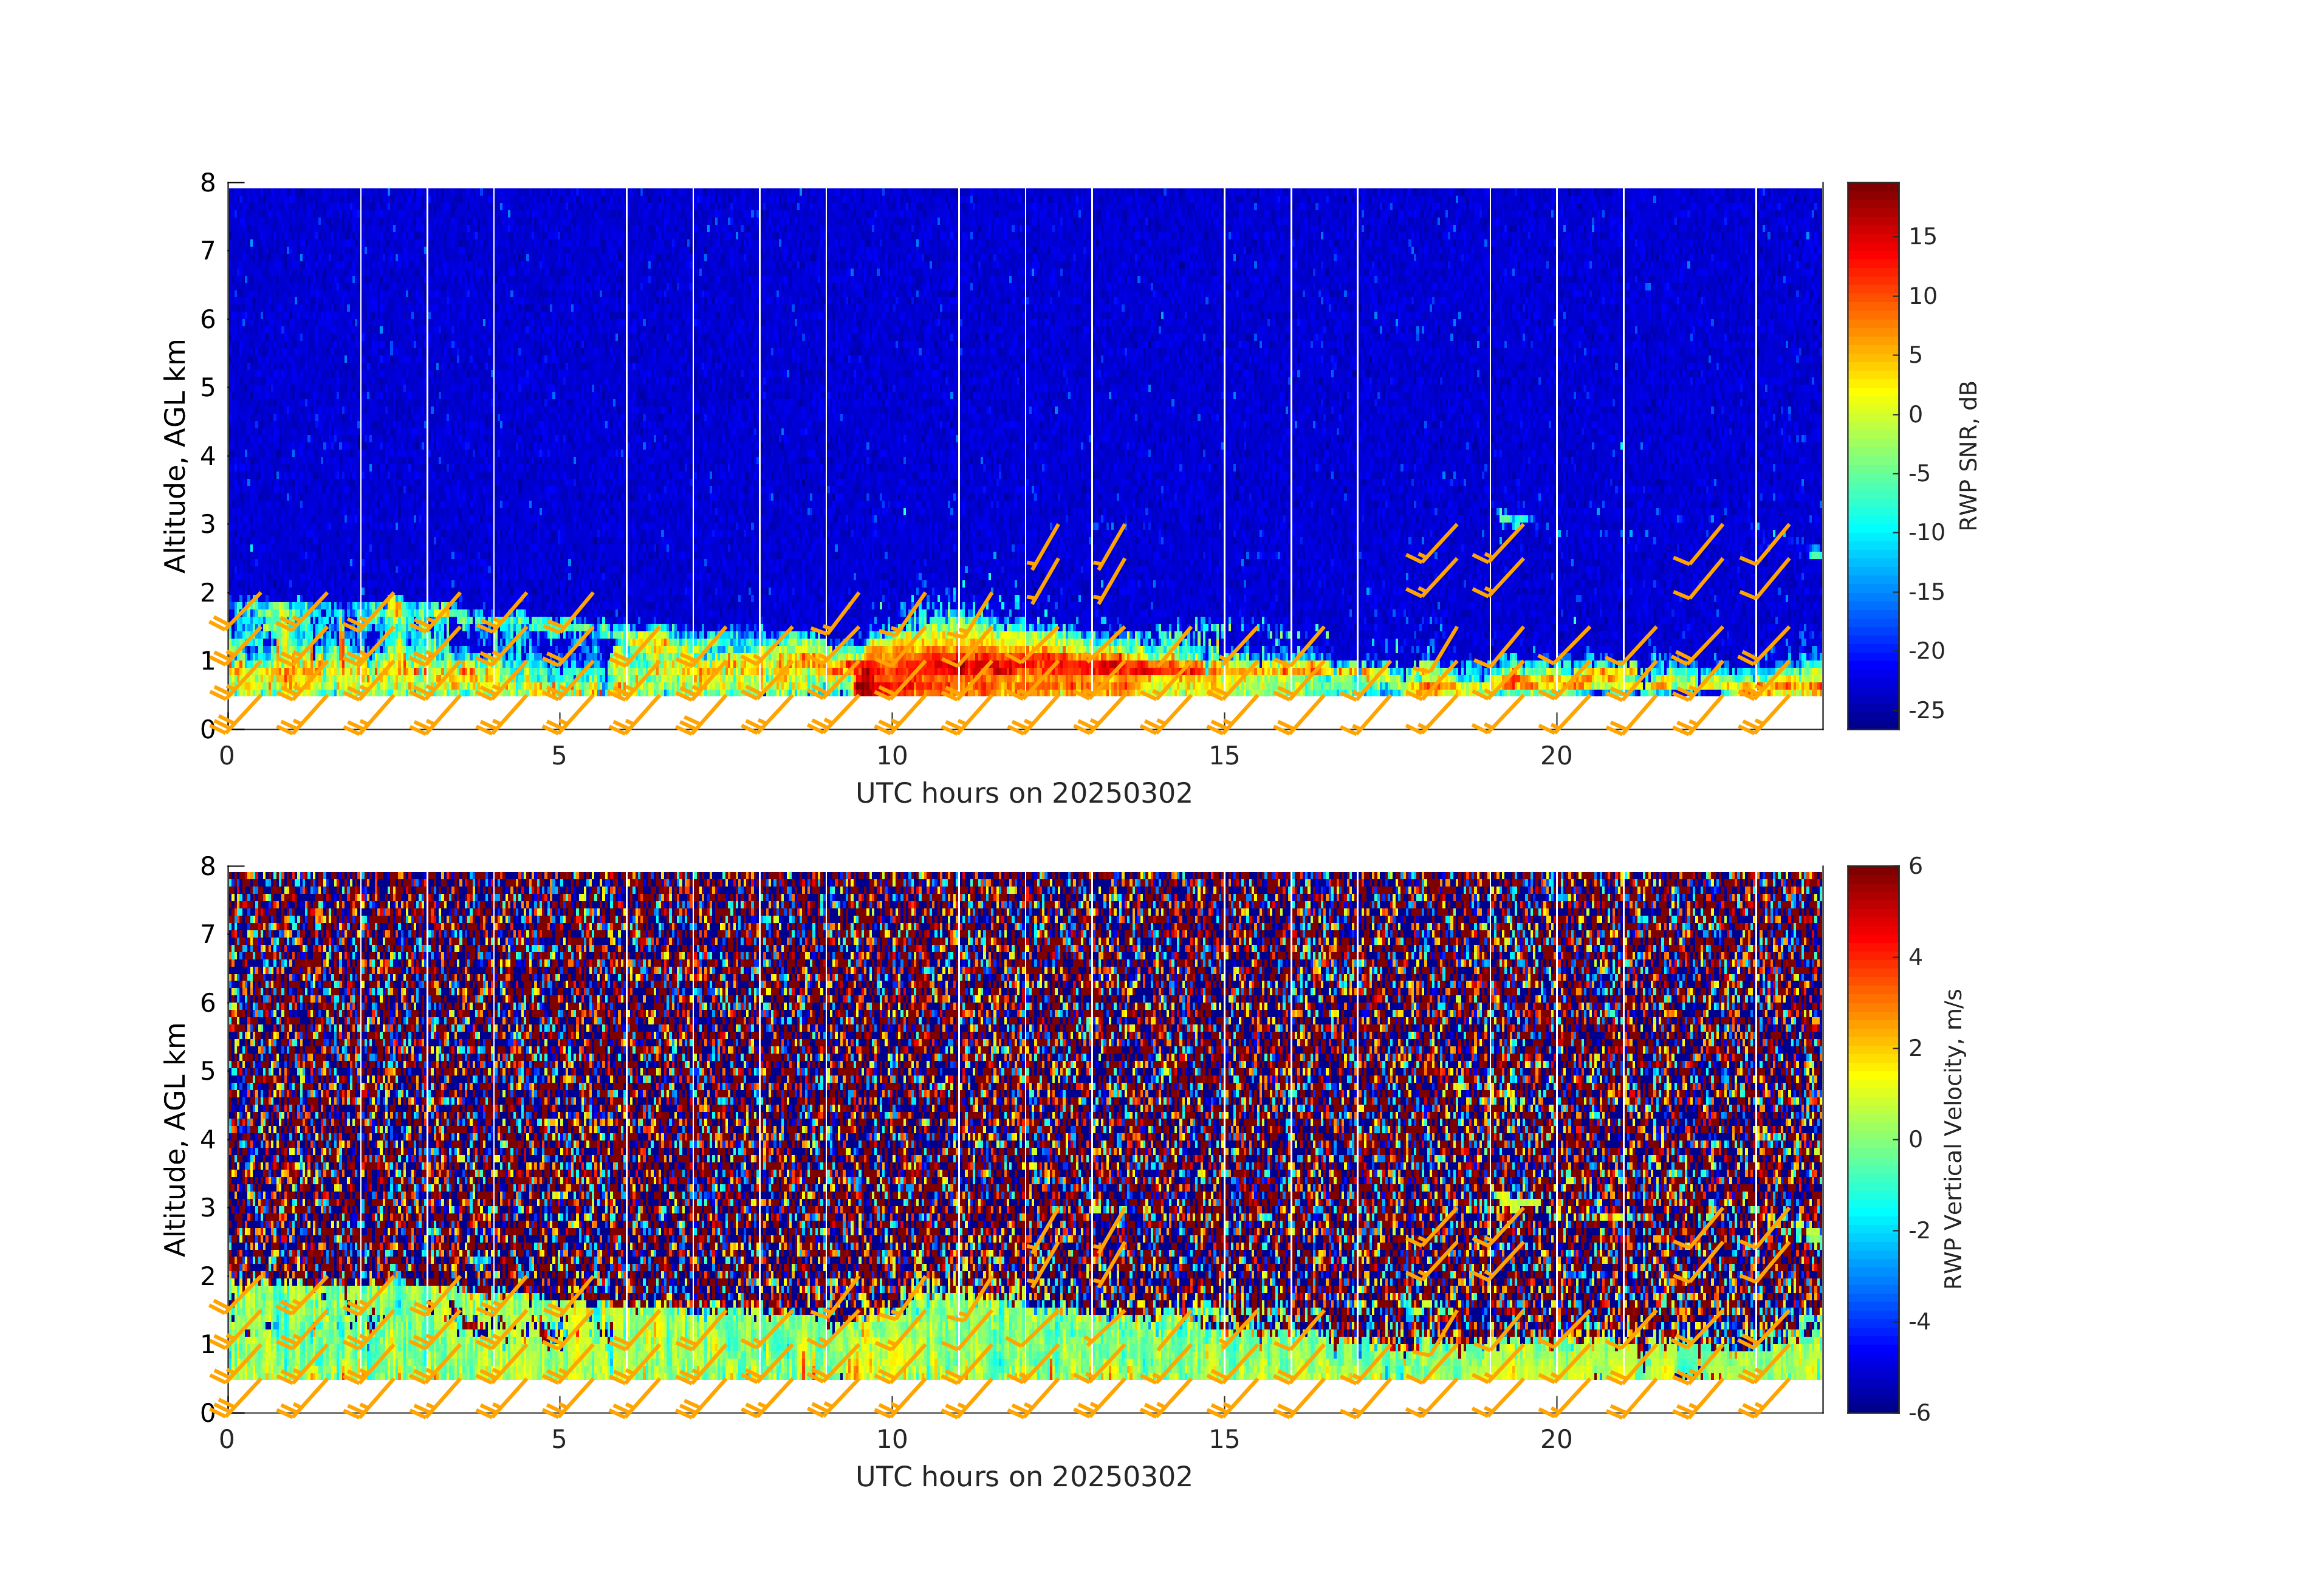This screenshot has height=1595, width=2324.
Task: Click the RWP SNR colorbar label
Action: (1968, 455)
